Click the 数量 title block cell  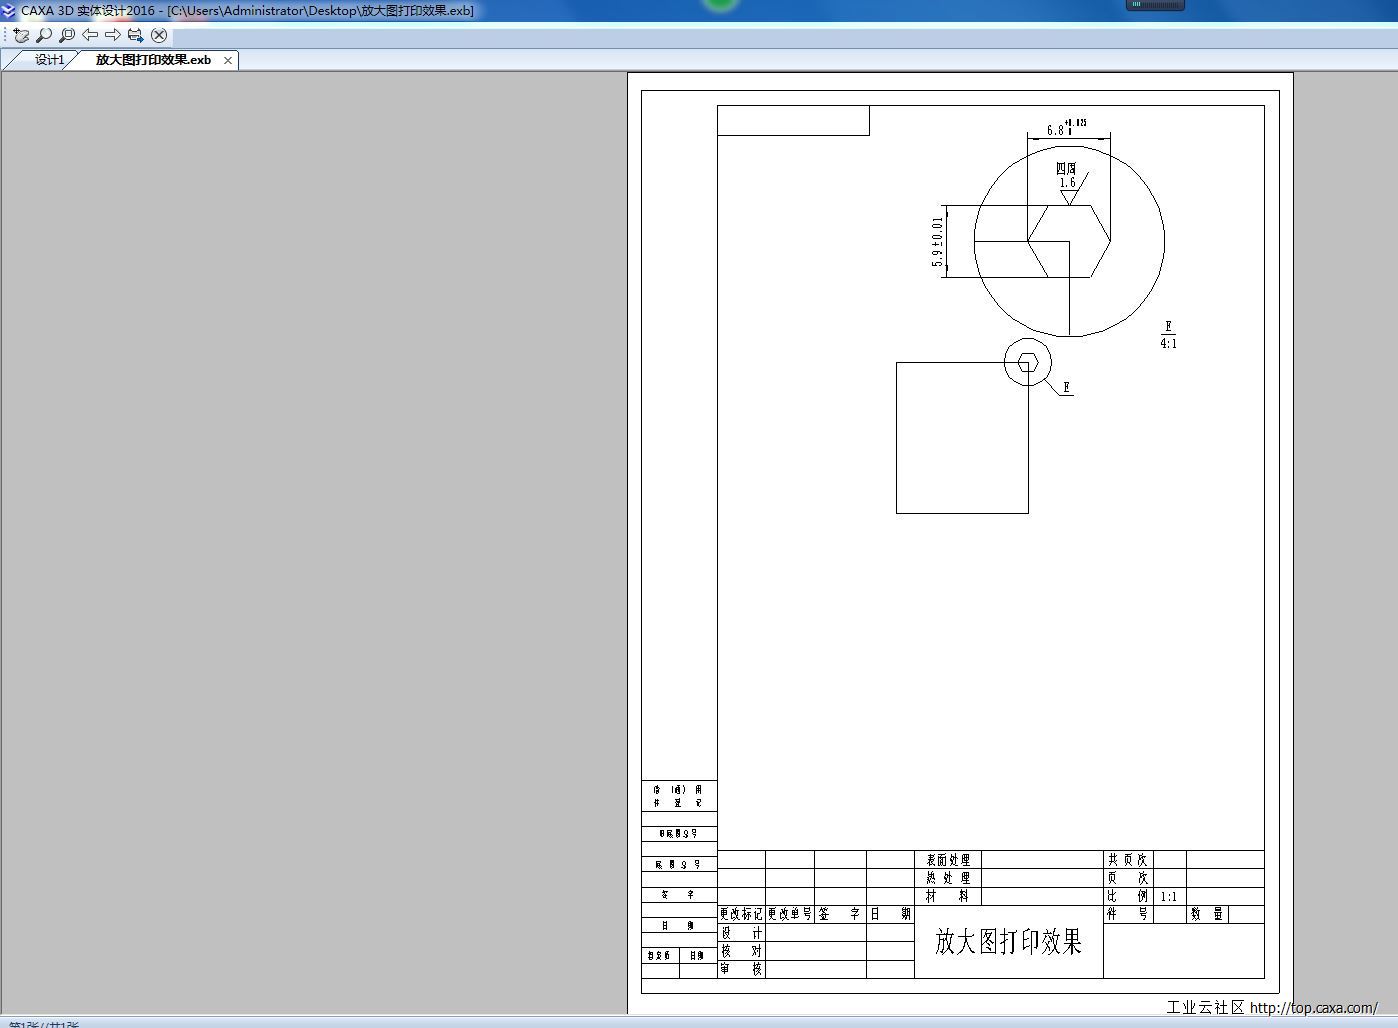pos(1207,914)
